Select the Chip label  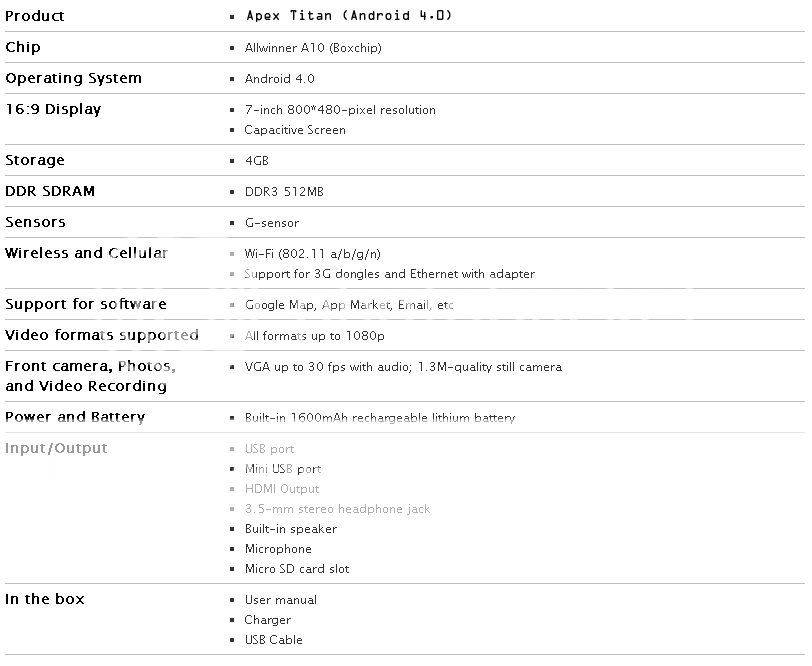pyautogui.click(x=23, y=47)
